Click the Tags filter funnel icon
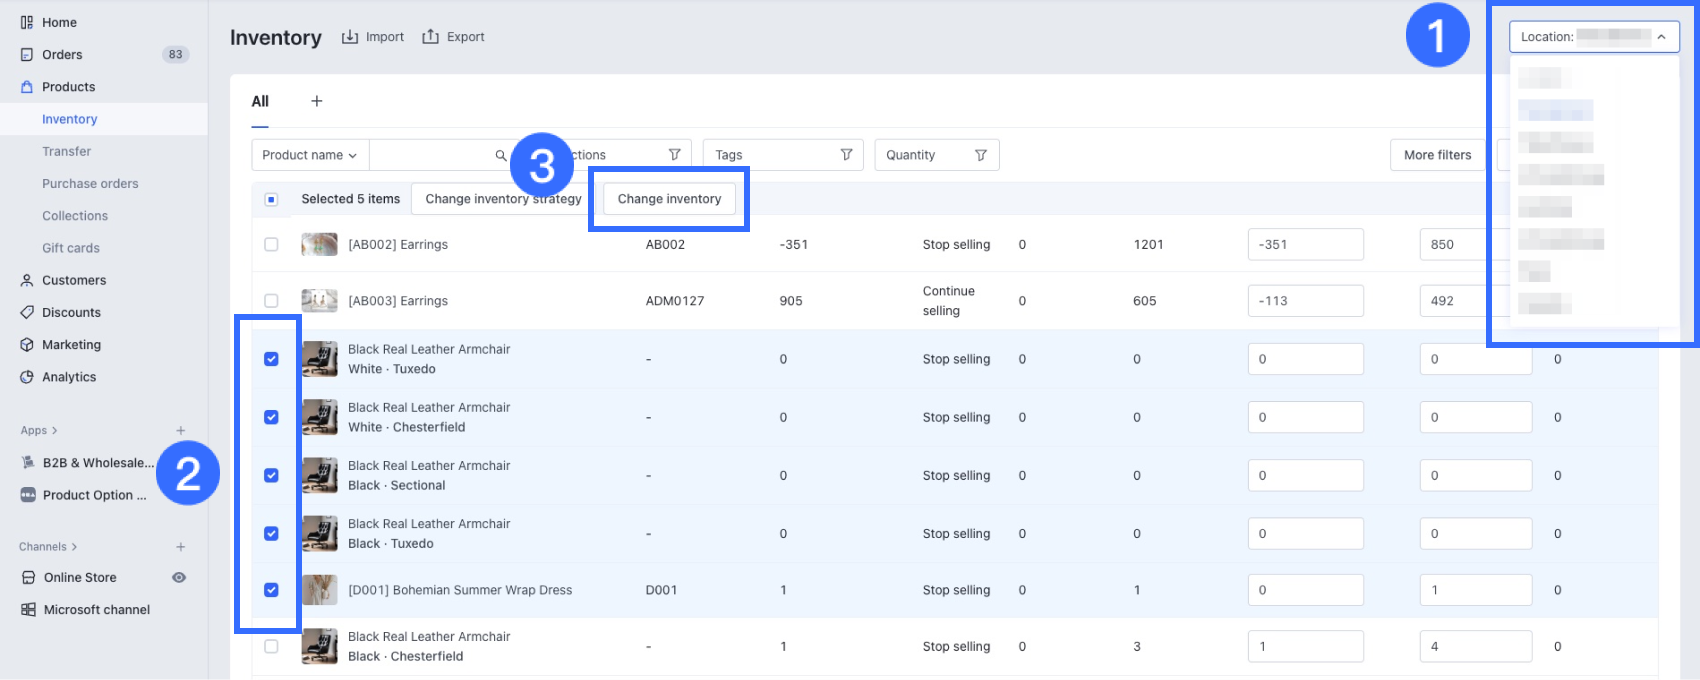The height and width of the screenshot is (680, 1700). coord(846,155)
